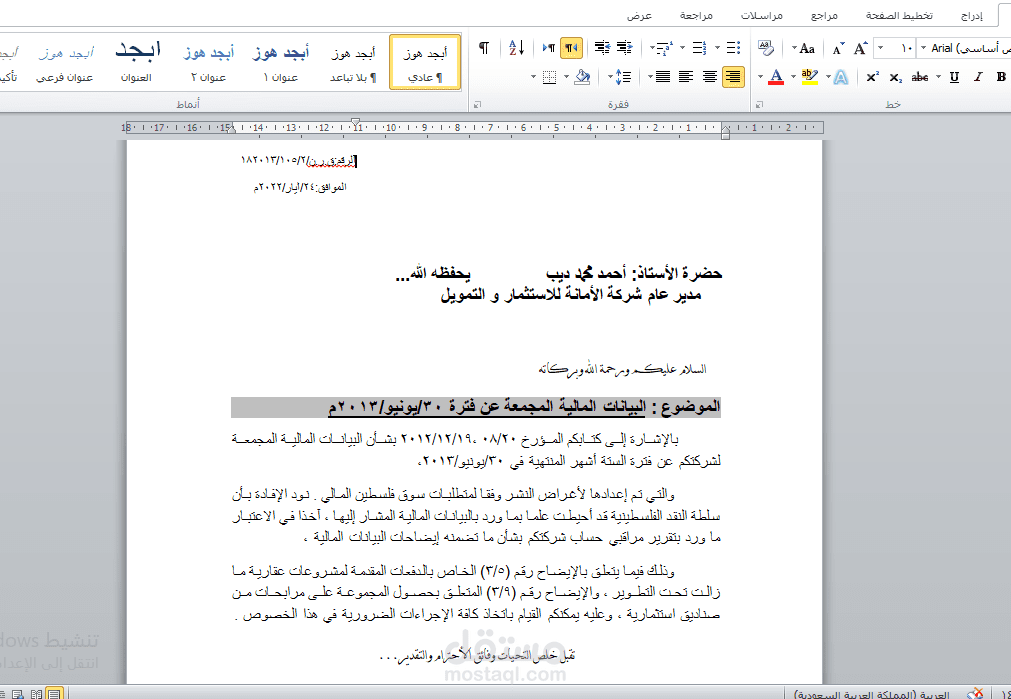Image resolution: width=1011 pixels, height=699 pixels.
Task: Apply the عنوان ٢ heading style
Action: (x=208, y=63)
